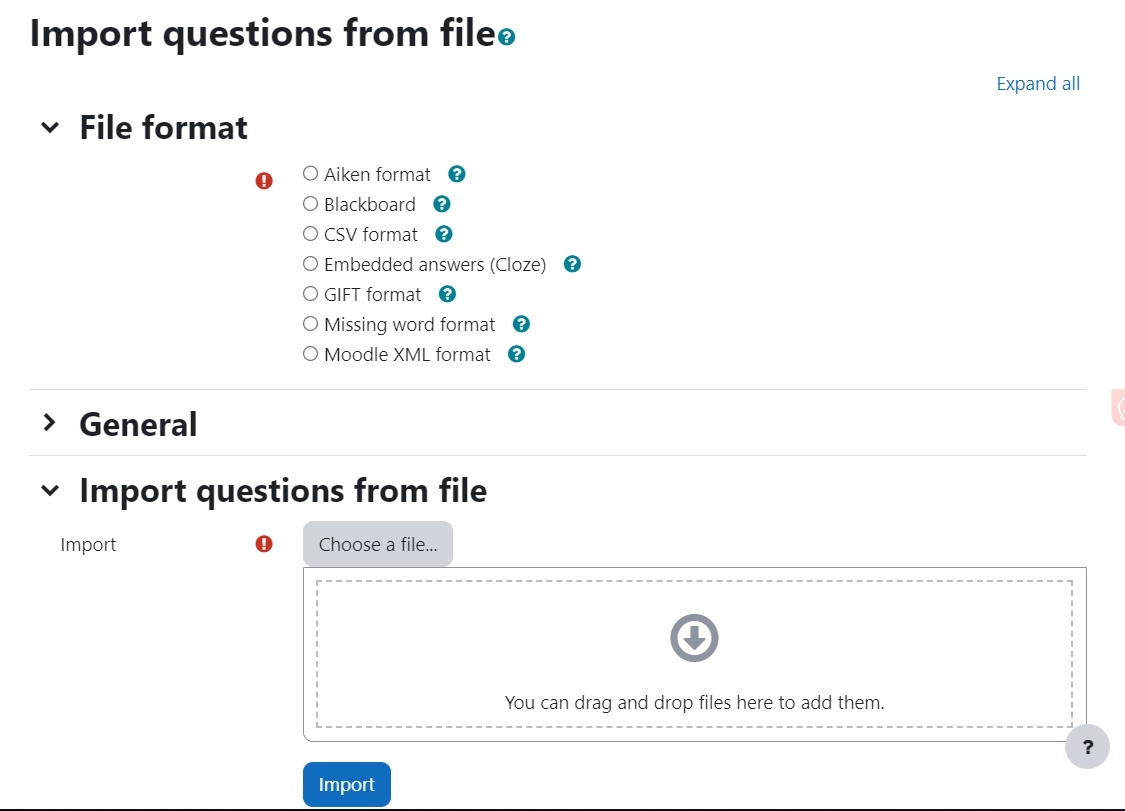Image resolution: width=1125 pixels, height=811 pixels.
Task: Click the Expand all link
Action: click(x=1038, y=83)
